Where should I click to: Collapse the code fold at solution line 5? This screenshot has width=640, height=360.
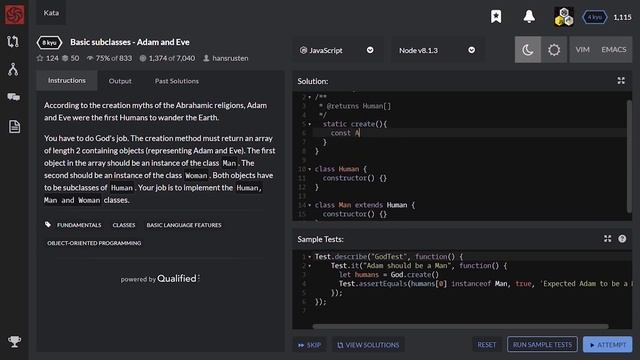tap(309, 124)
